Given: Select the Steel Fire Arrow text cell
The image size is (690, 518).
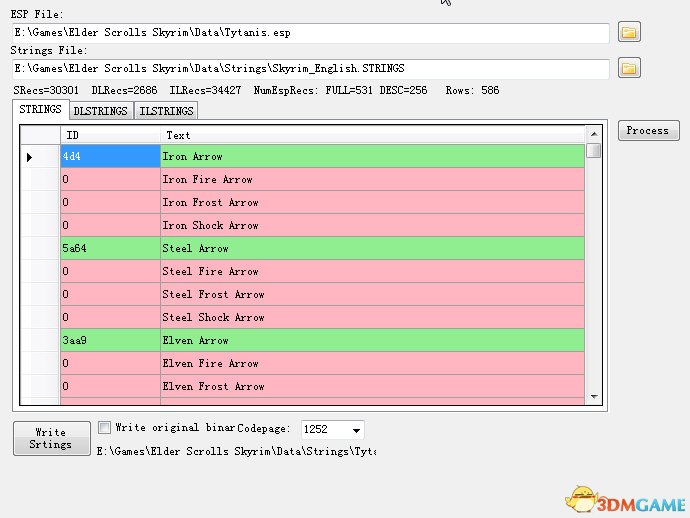Looking at the screenshot, I should pyautogui.click(x=373, y=271).
